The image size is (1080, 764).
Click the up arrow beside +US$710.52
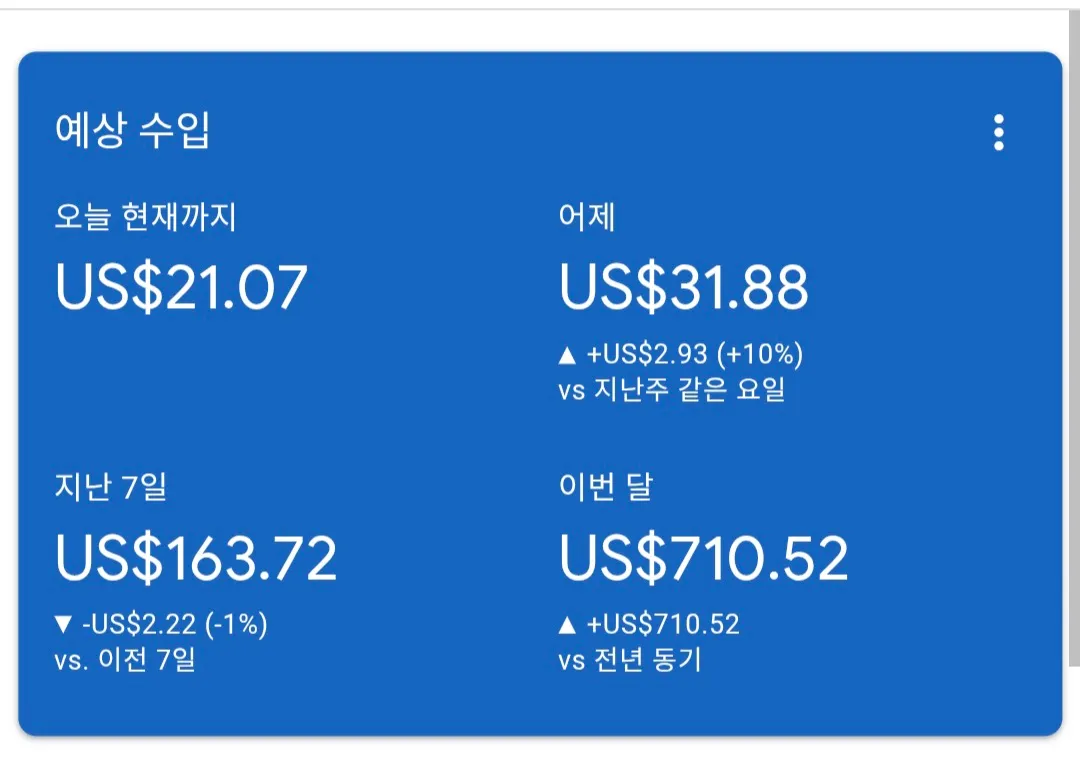(567, 626)
